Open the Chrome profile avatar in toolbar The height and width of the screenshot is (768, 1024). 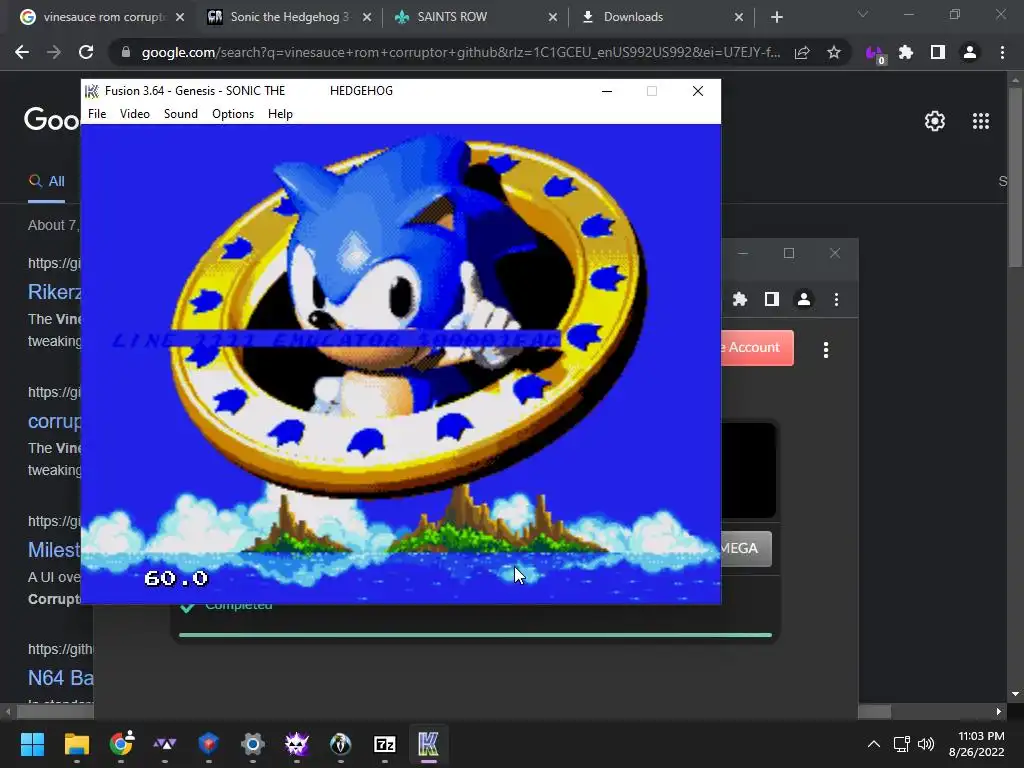970,52
